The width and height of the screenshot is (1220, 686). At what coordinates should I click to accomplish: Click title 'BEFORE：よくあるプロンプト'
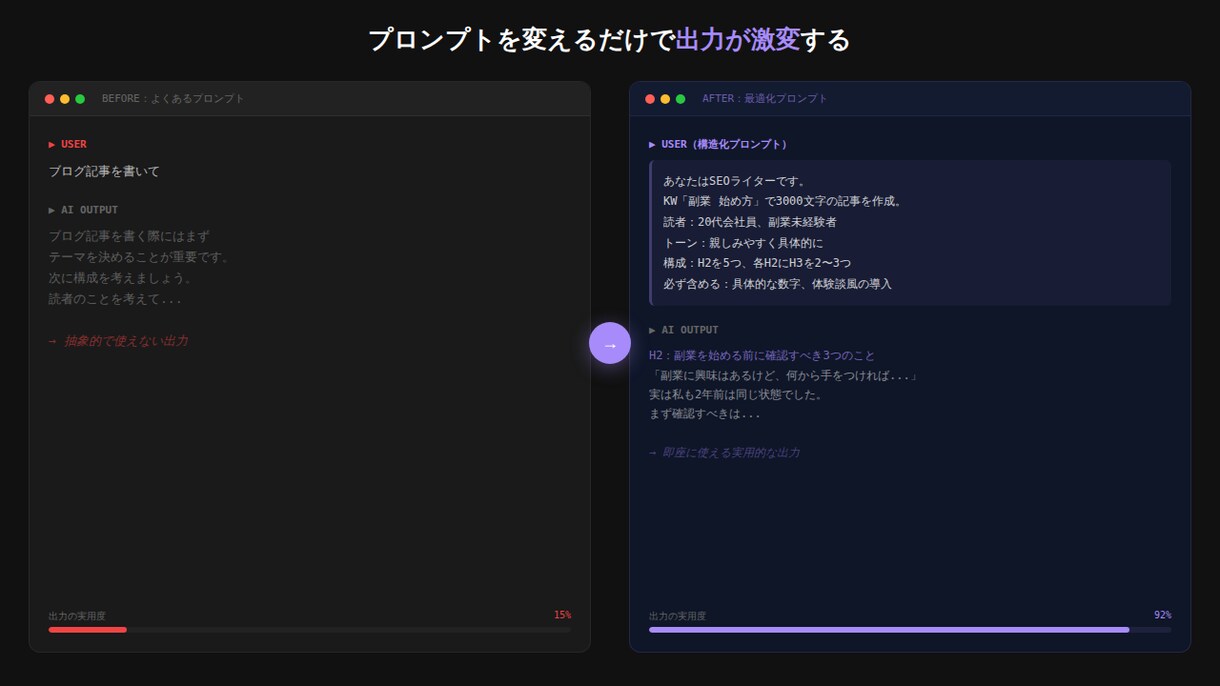[x=173, y=99]
